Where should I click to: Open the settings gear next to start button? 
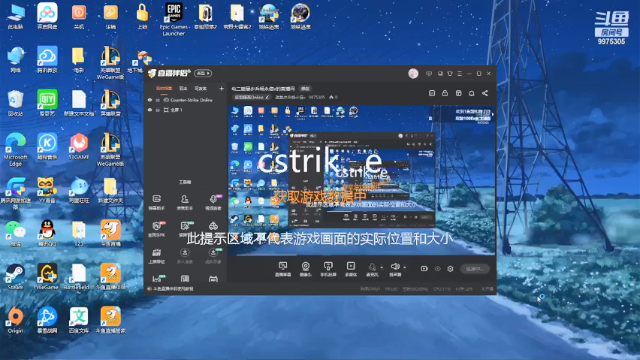pos(450,269)
